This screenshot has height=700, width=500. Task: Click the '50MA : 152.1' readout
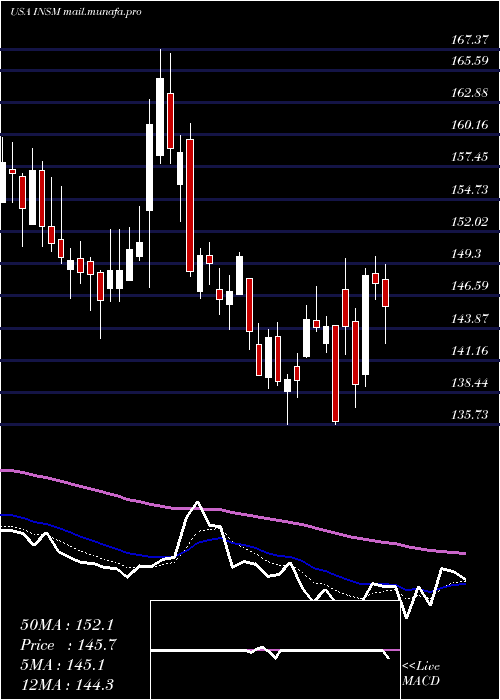(x=69, y=625)
